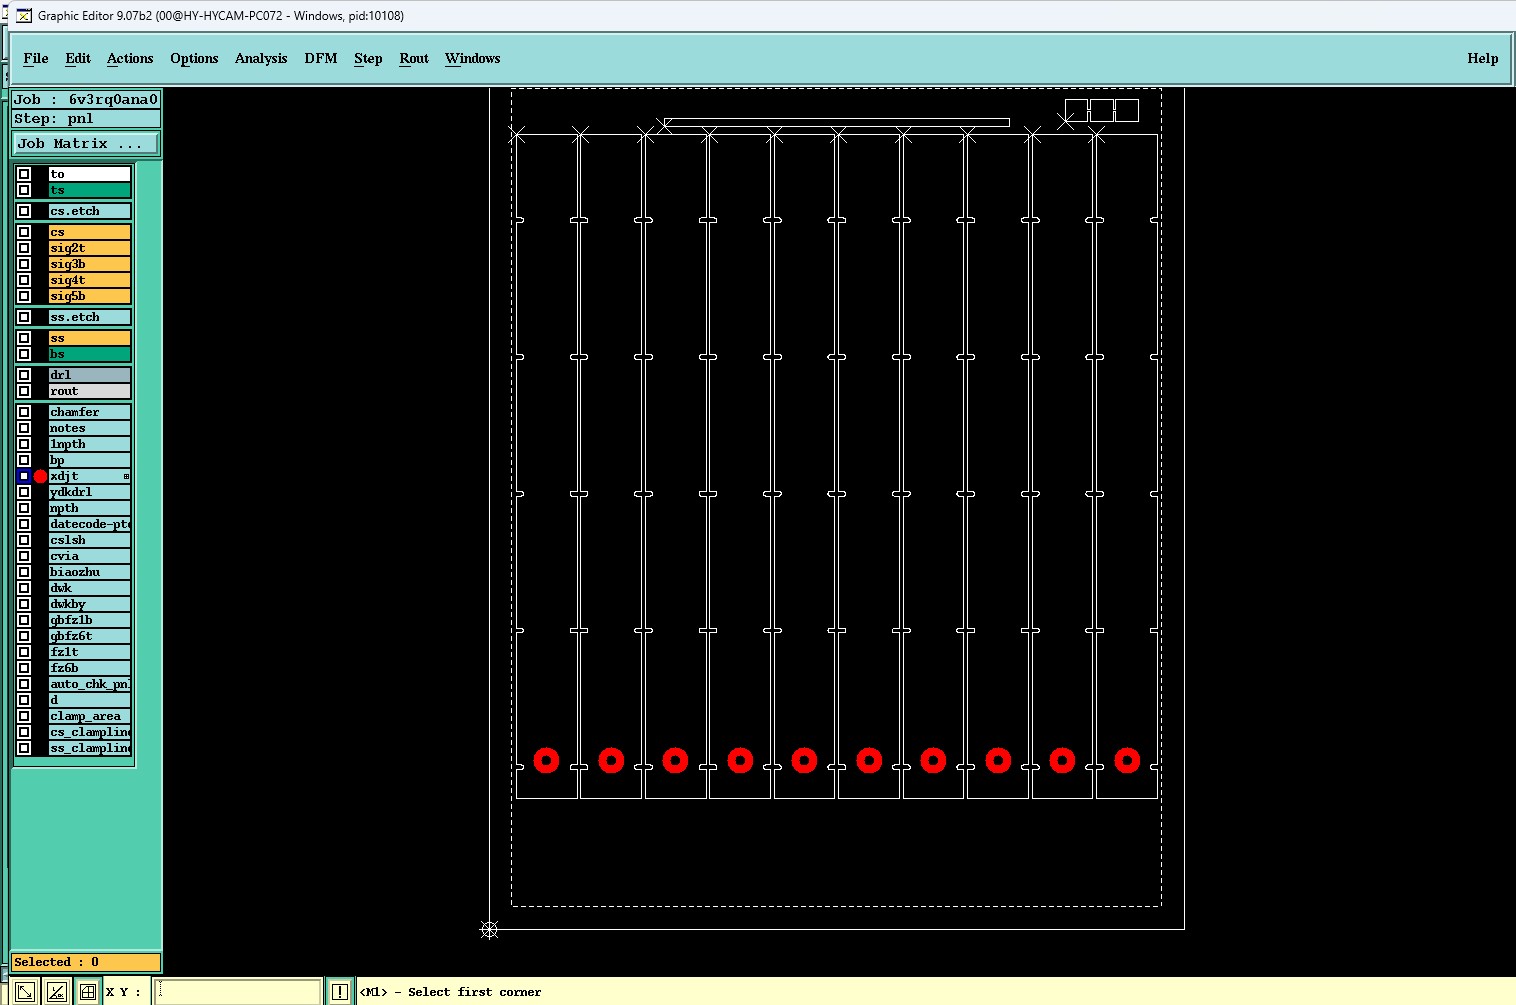Select the bs layer name
The image size is (1516, 1005).
point(90,354)
